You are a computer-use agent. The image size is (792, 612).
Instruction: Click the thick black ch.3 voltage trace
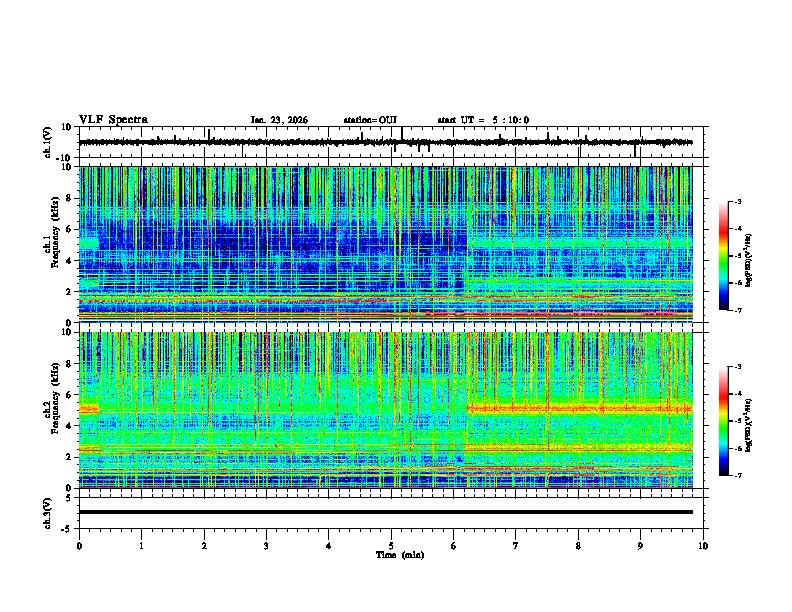click(x=386, y=512)
